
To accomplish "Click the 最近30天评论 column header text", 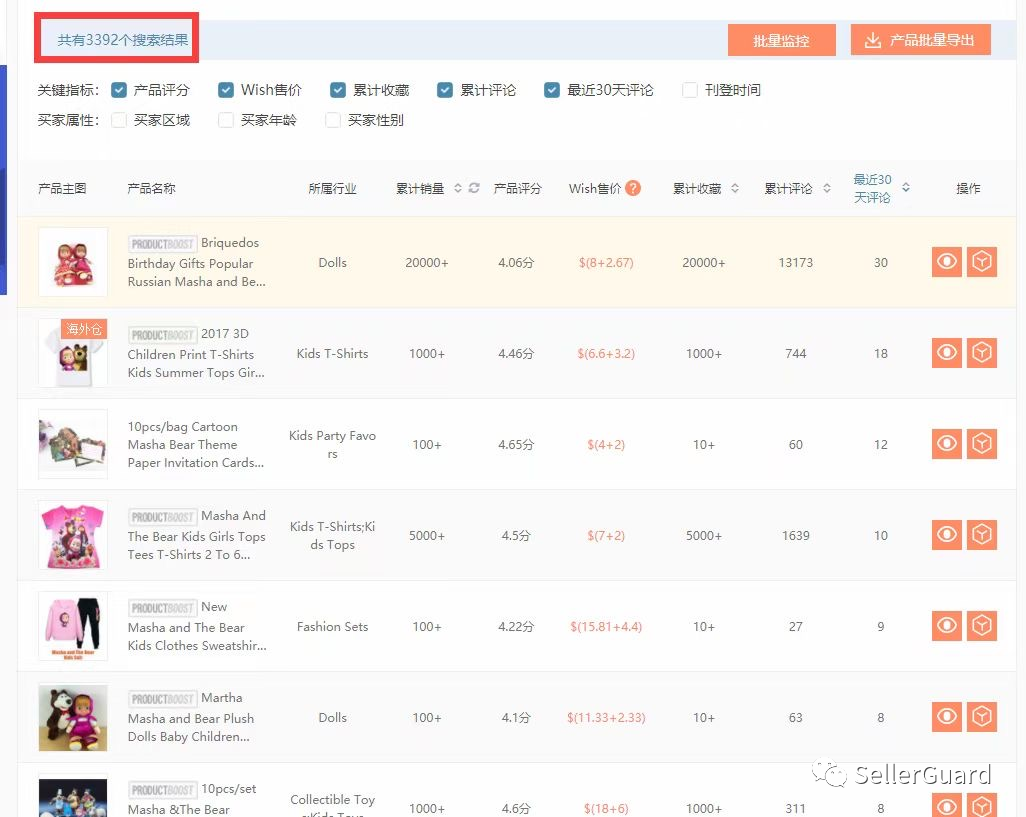I will (x=872, y=188).
